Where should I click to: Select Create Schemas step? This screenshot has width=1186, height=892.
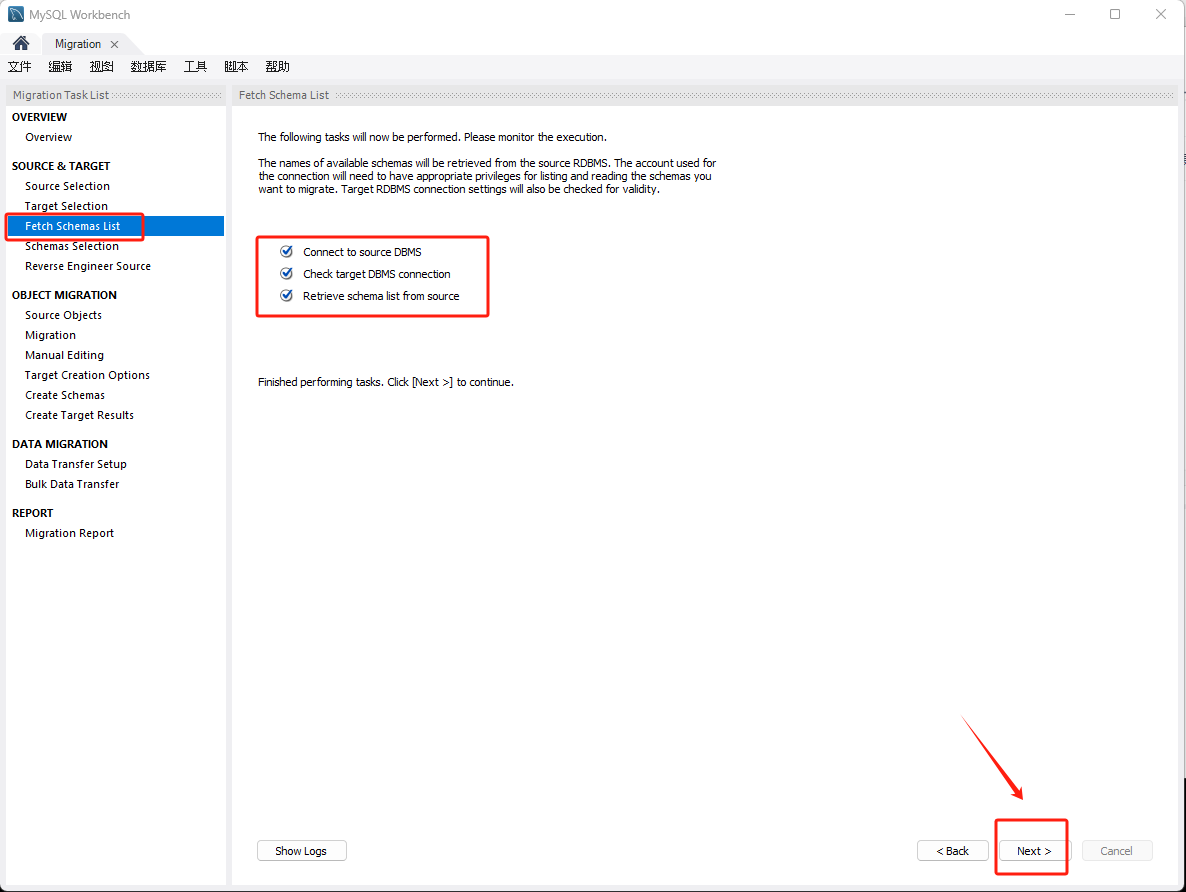(65, 395)
